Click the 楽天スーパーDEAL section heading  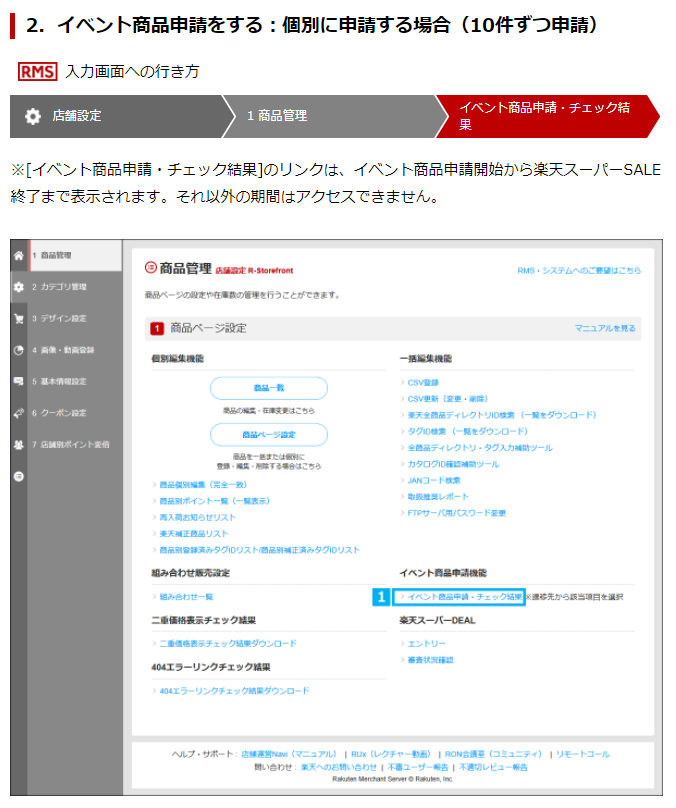tap(437, 620)
